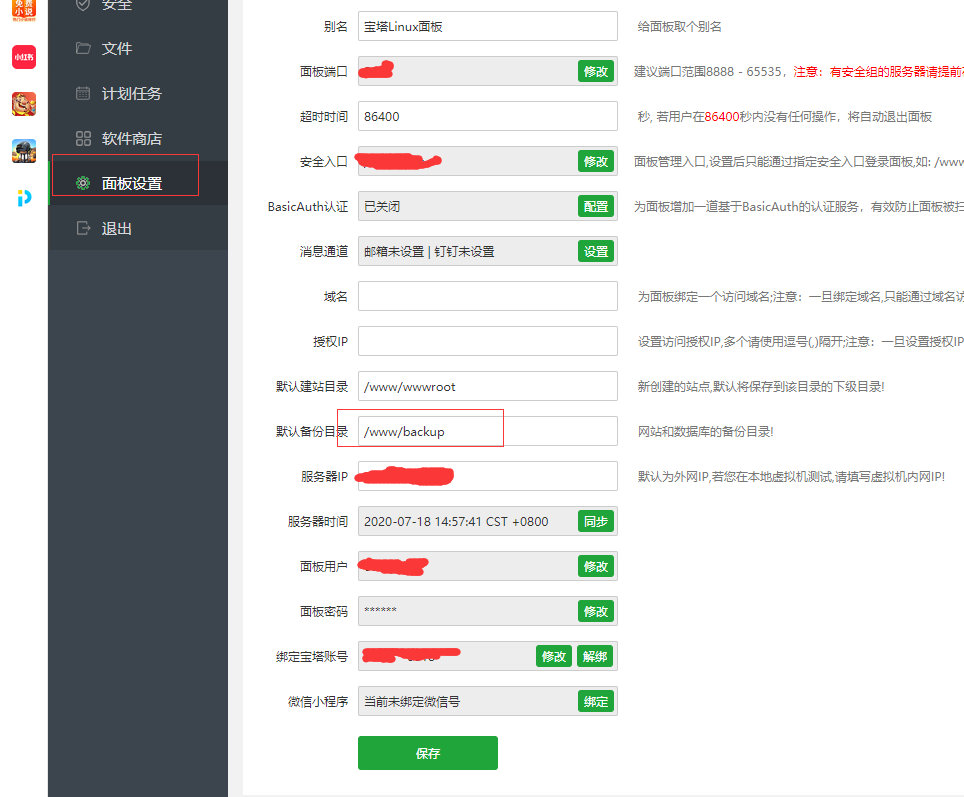Click the green 保存 button

[x=428, y=753]
